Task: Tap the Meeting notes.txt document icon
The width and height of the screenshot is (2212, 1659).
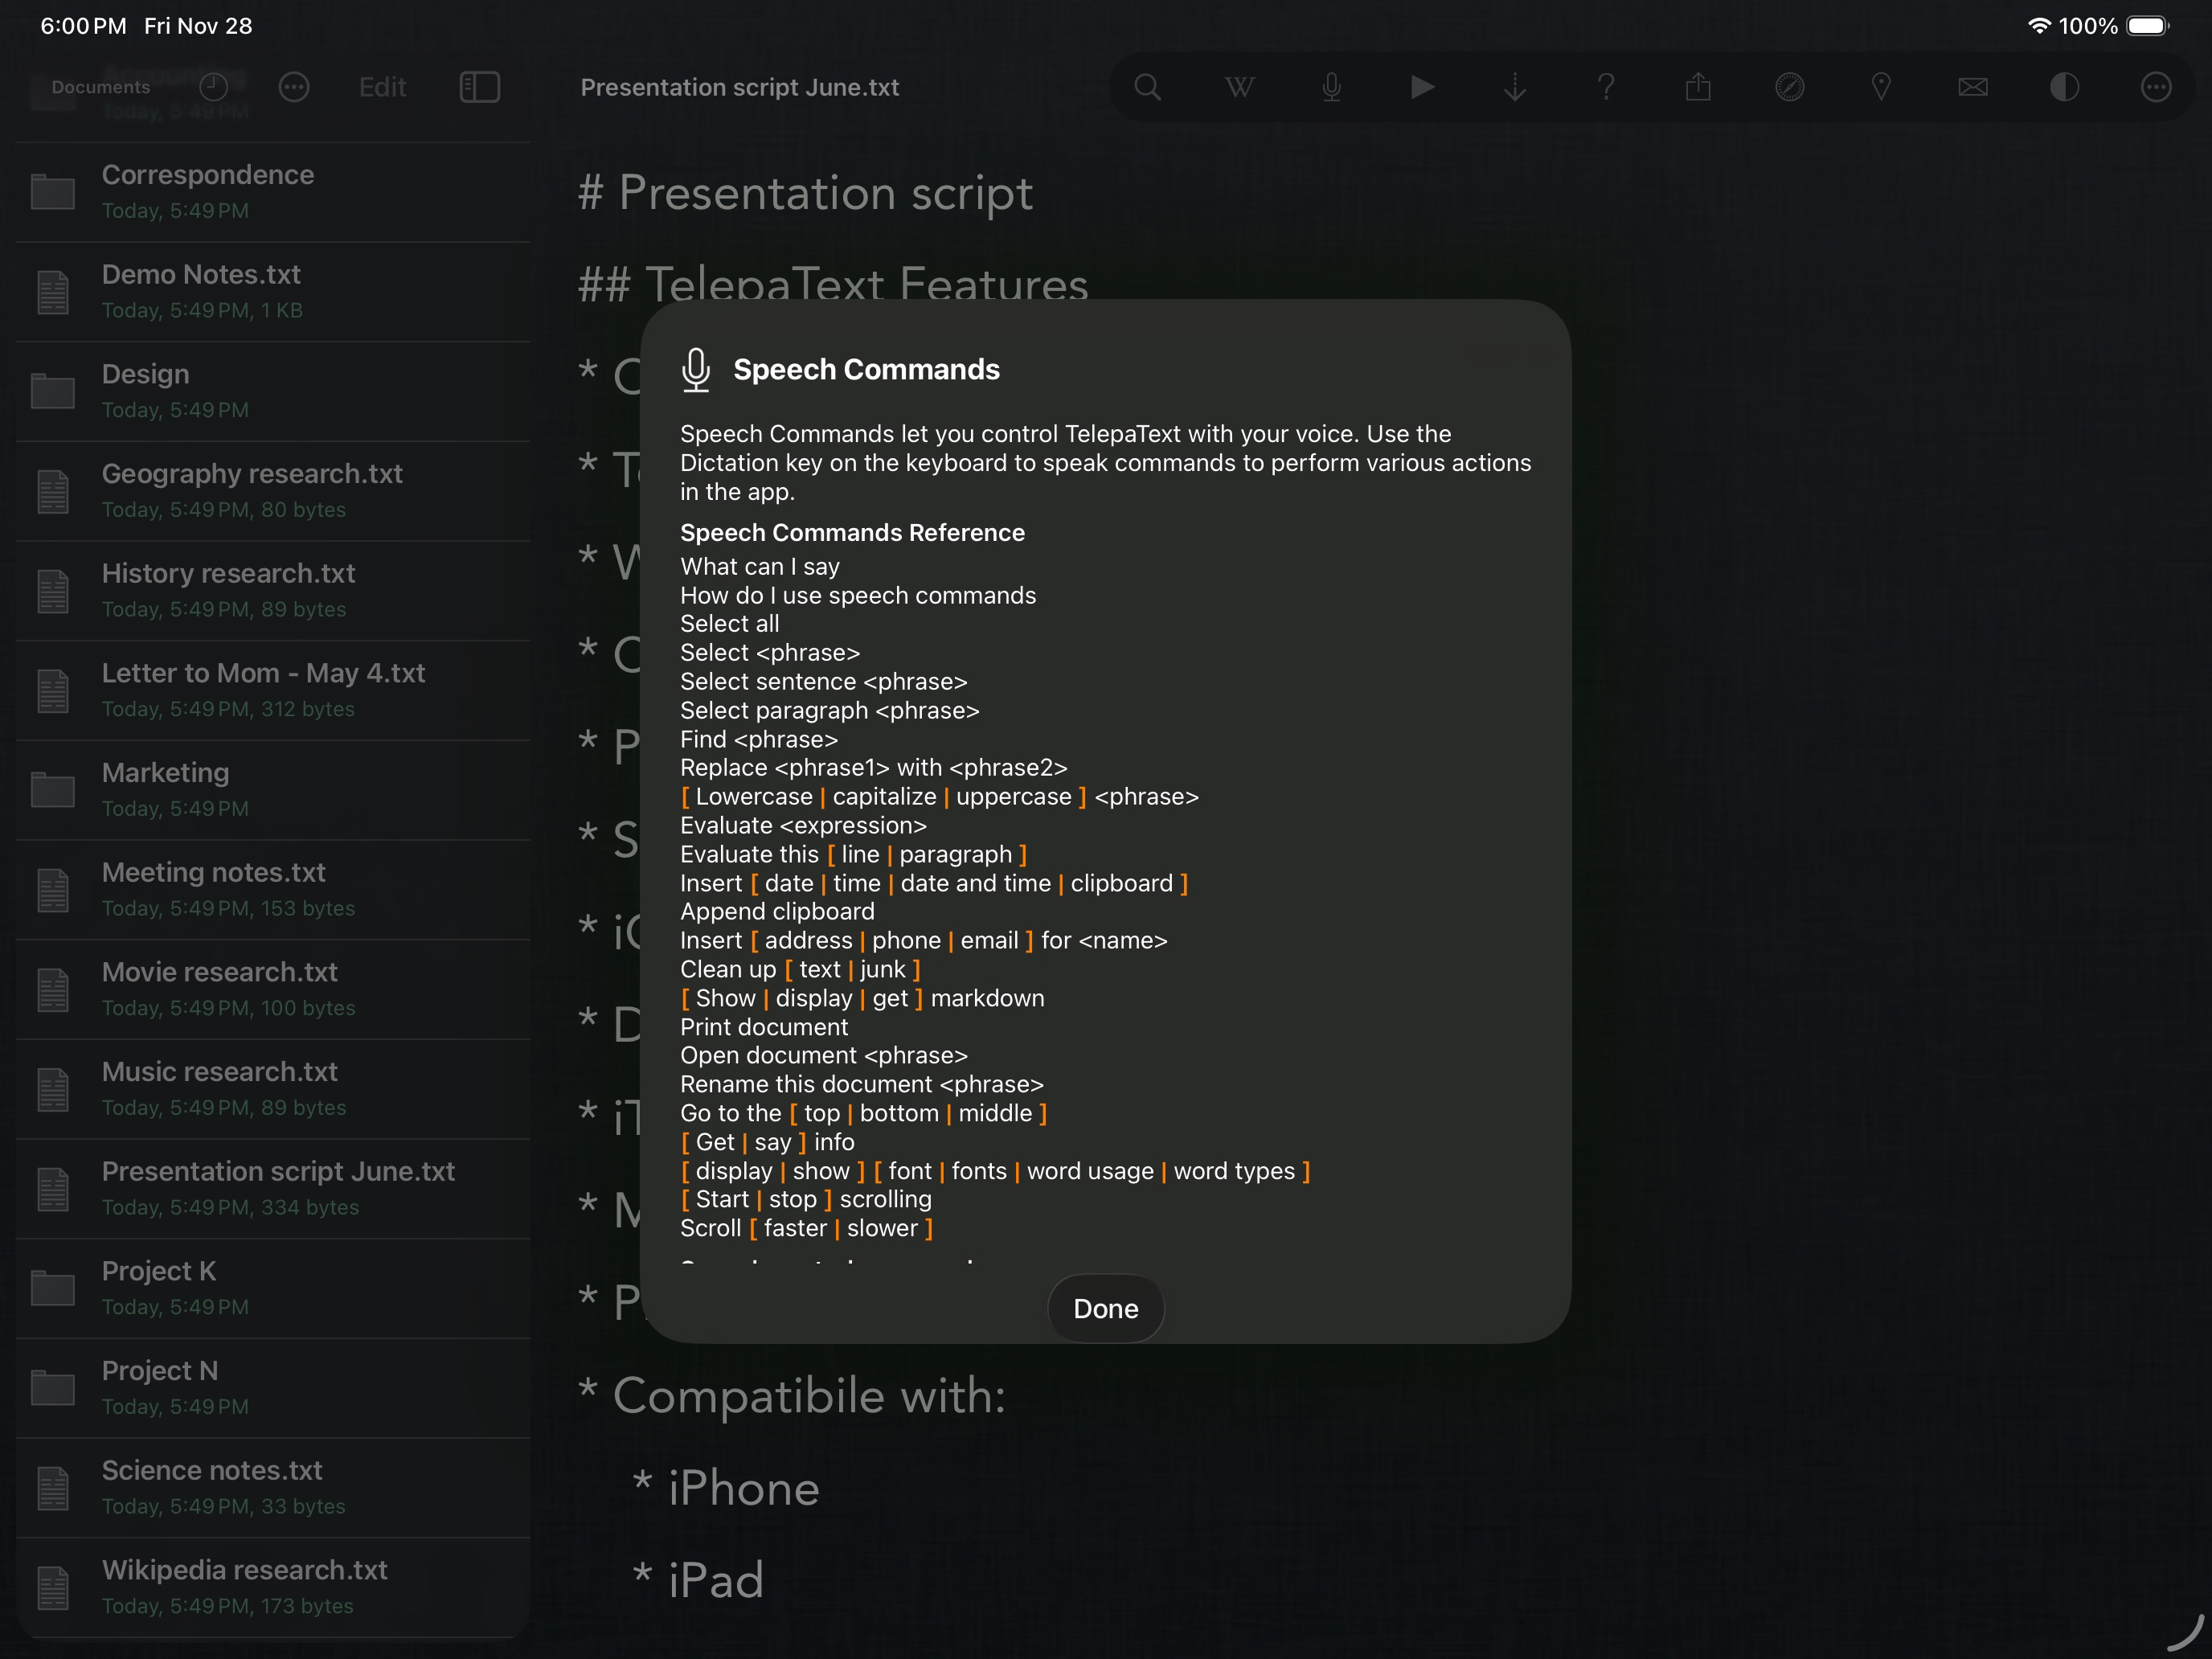Action: tap(53, 890)
